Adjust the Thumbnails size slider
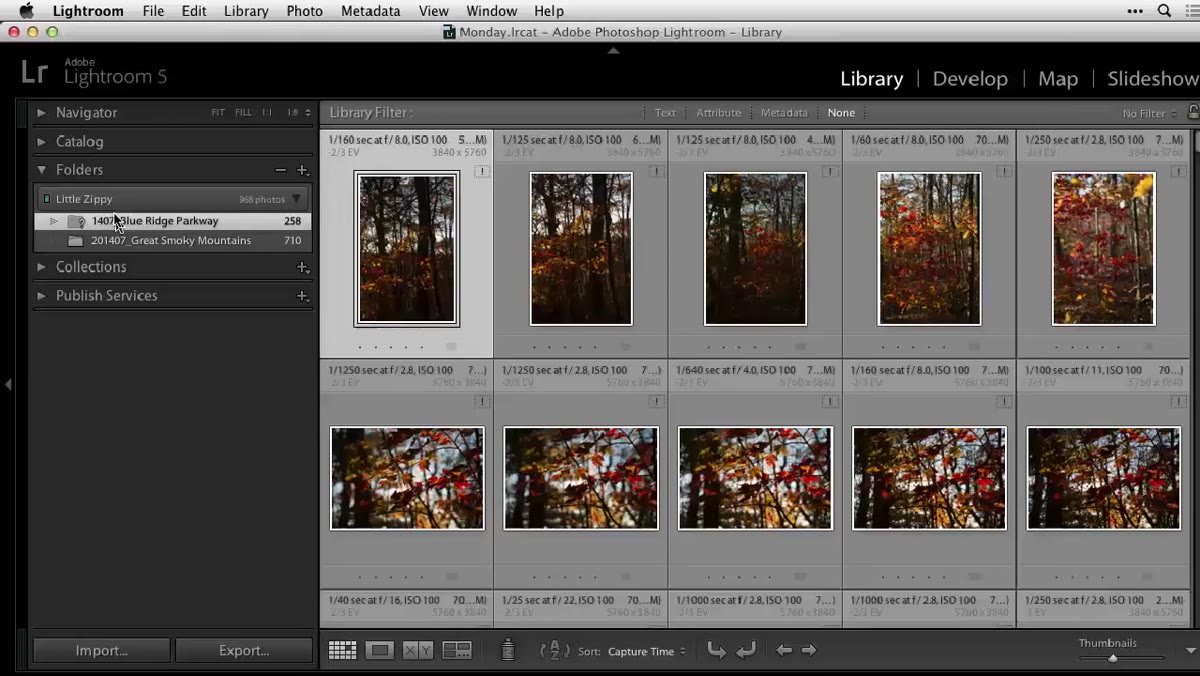This screenshot has width=1200, height=676. (1112, 658)
